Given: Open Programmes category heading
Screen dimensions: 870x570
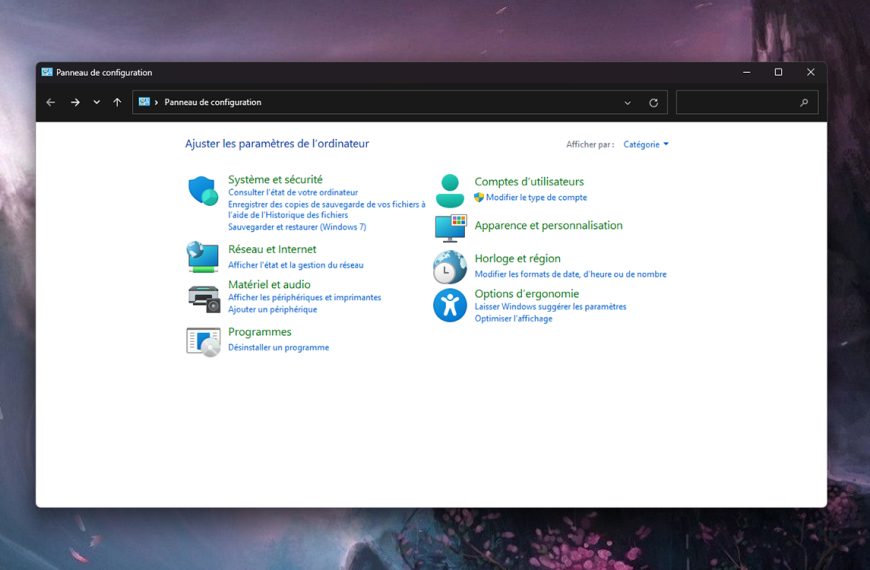Looking at the screenshot, I should click(x=260, y=332).
